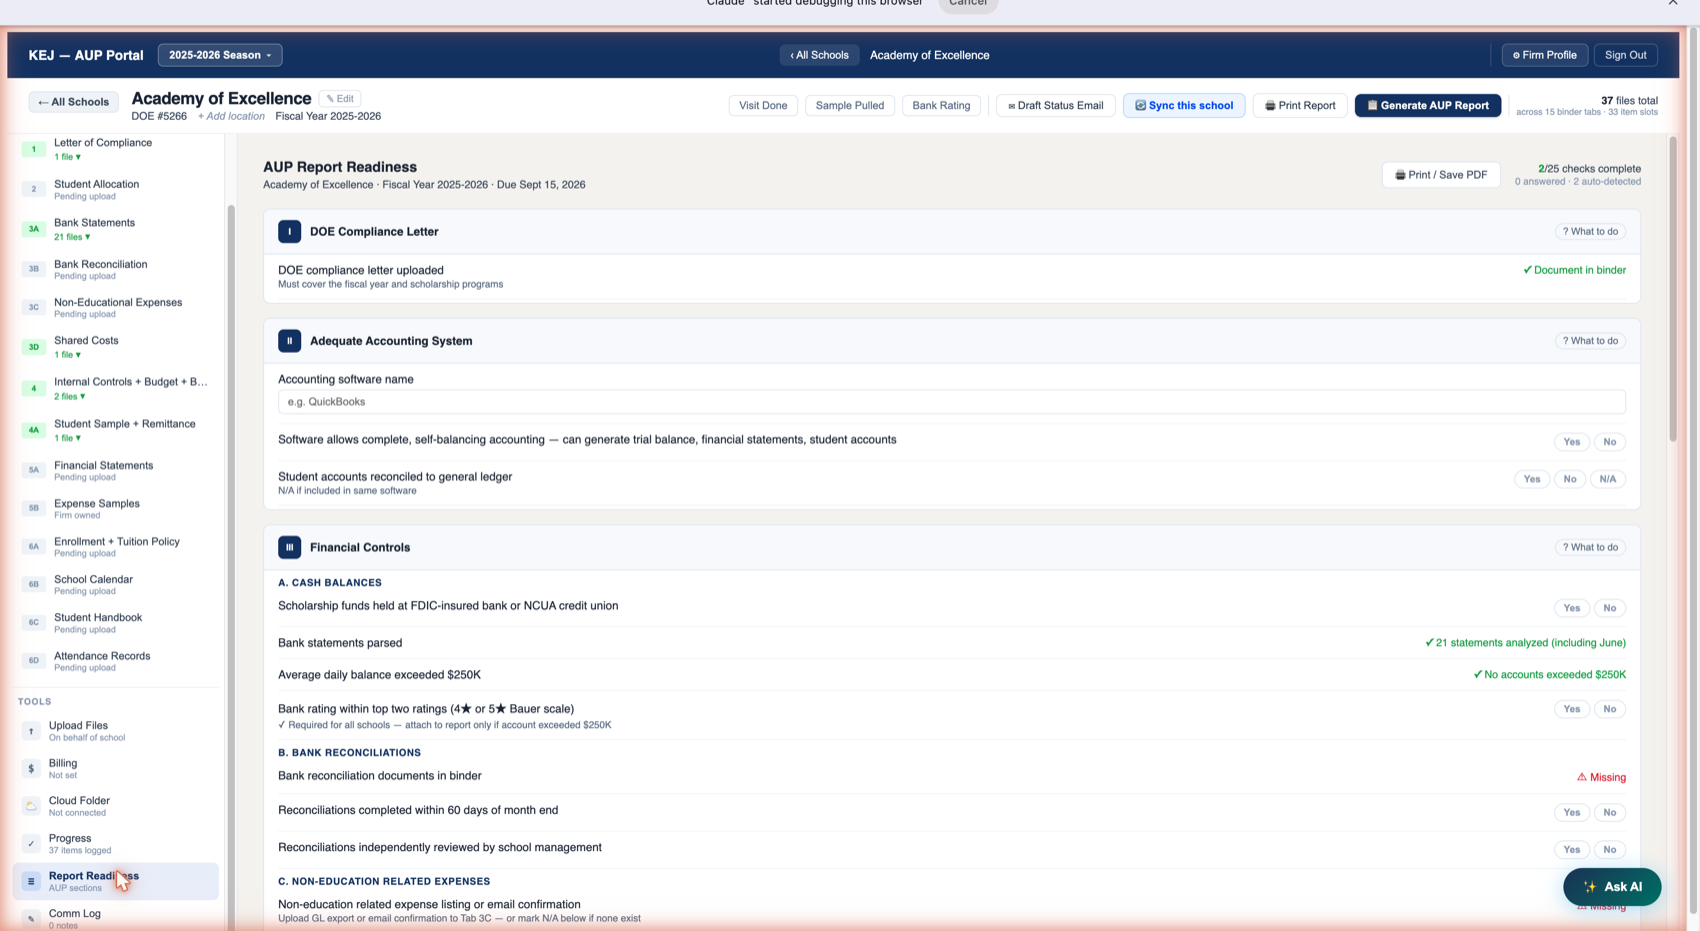Open Attendance Records in the sidebar
Viewport: 1700px width, 931px height.
(118, 660)
